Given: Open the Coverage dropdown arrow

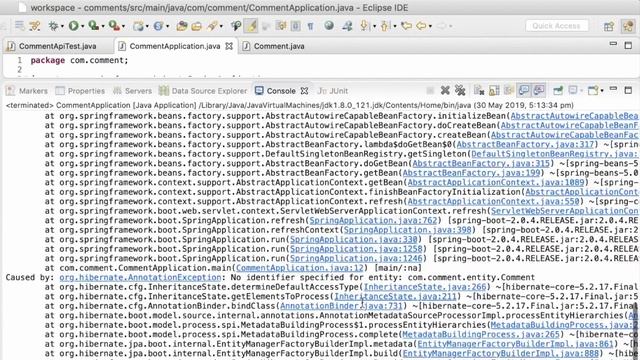Looking at the screenshot, I should 103,27.
